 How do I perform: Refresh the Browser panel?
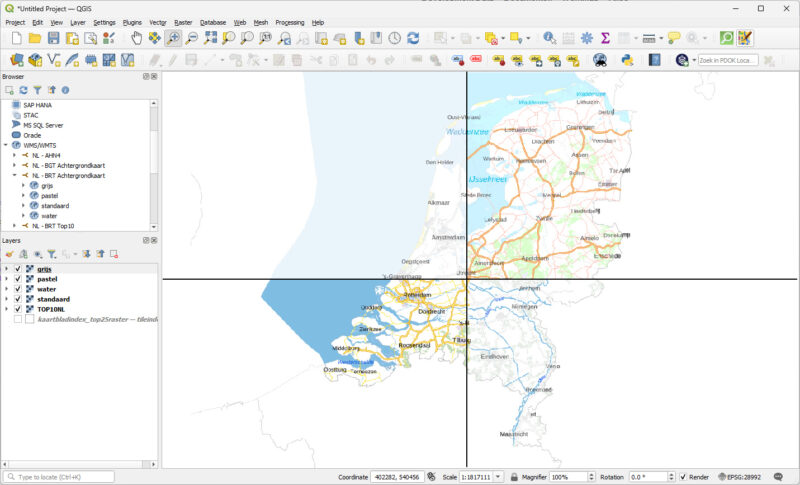23,90
